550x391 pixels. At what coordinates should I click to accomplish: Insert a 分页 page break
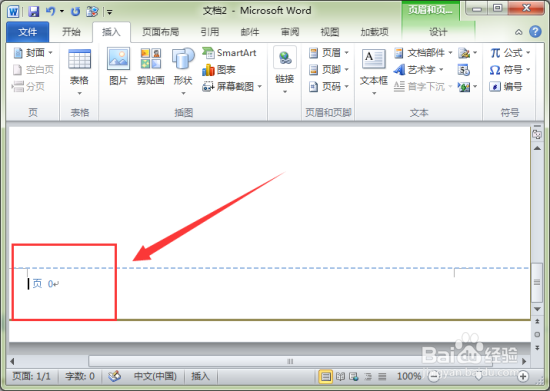(x=28, y=86)
